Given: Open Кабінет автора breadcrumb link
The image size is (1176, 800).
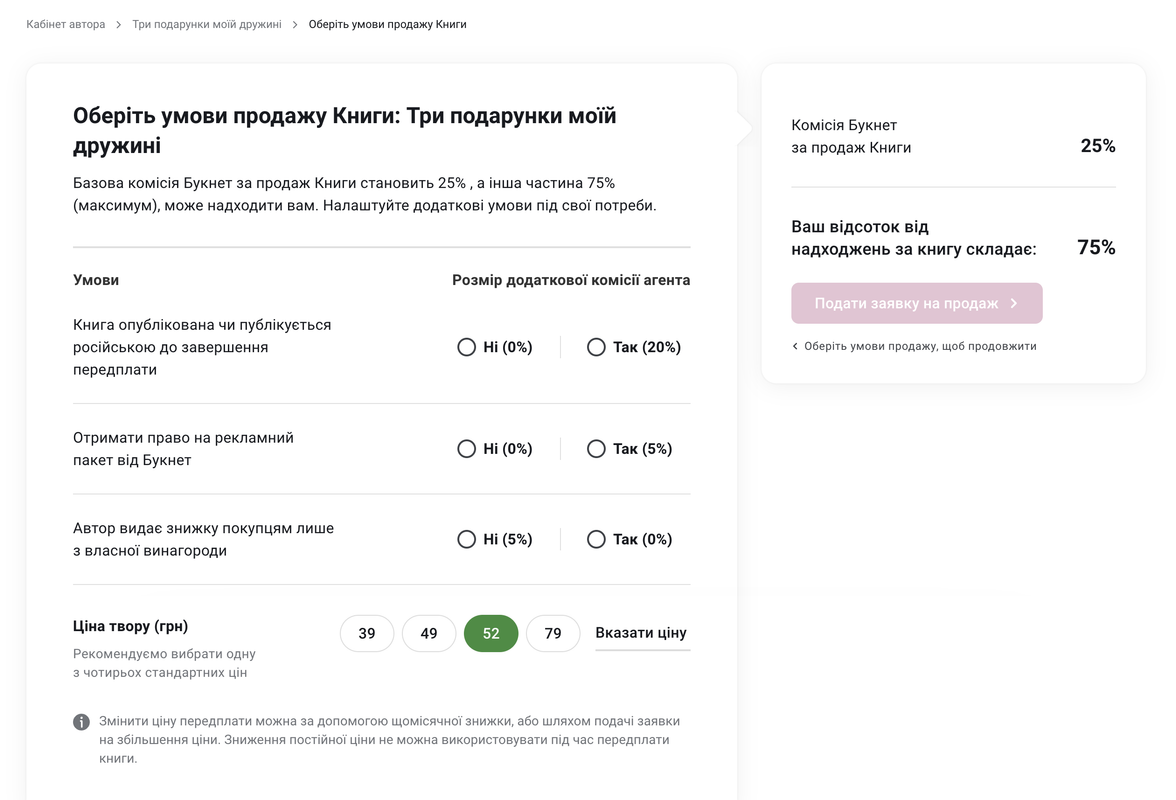Looking at the screenshot, I should click(x=66, y=25).
